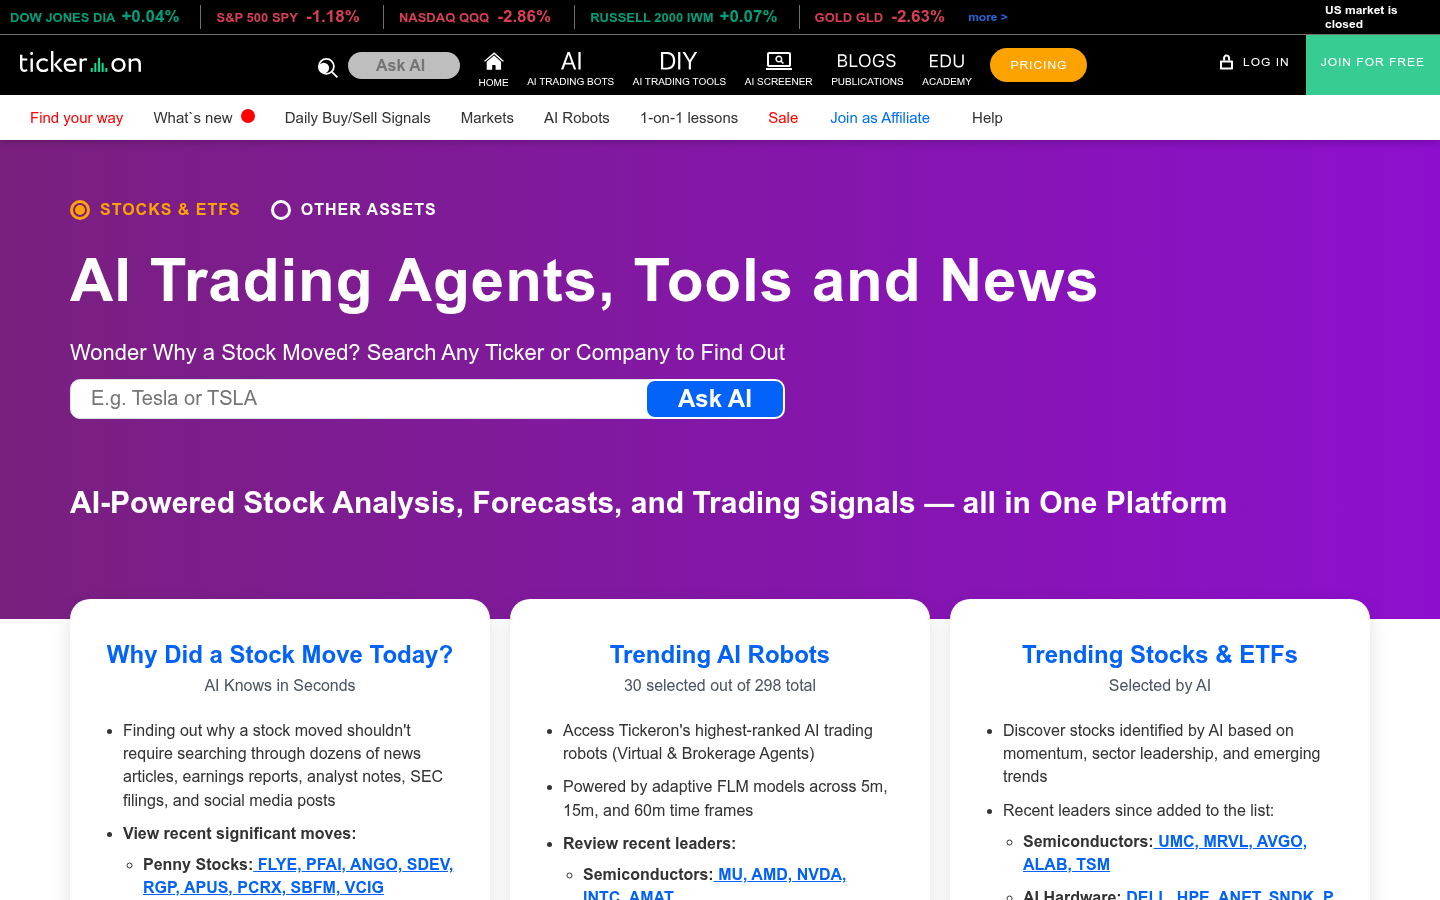Open 'Why Did a Stock Move Today?' heading
This screenshot has height=900, width=1440.
click(x=280, y=655)
